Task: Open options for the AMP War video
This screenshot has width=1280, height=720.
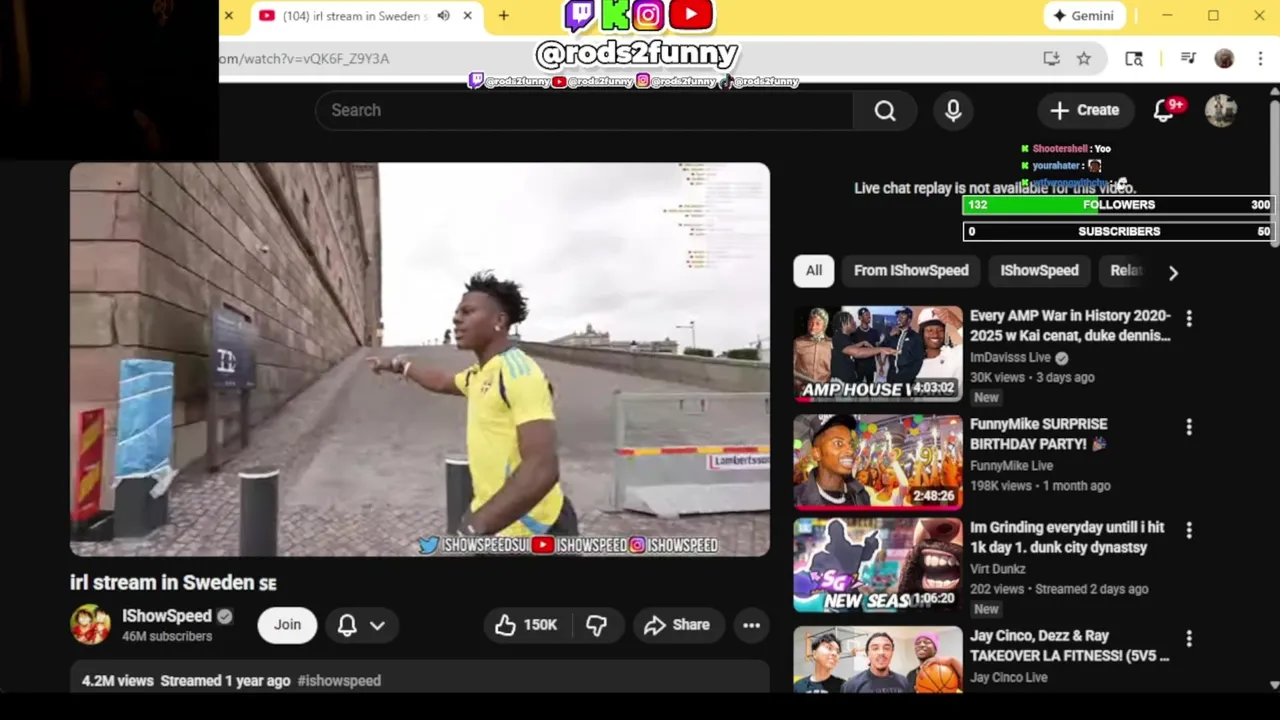Action: coord(1189,318)
